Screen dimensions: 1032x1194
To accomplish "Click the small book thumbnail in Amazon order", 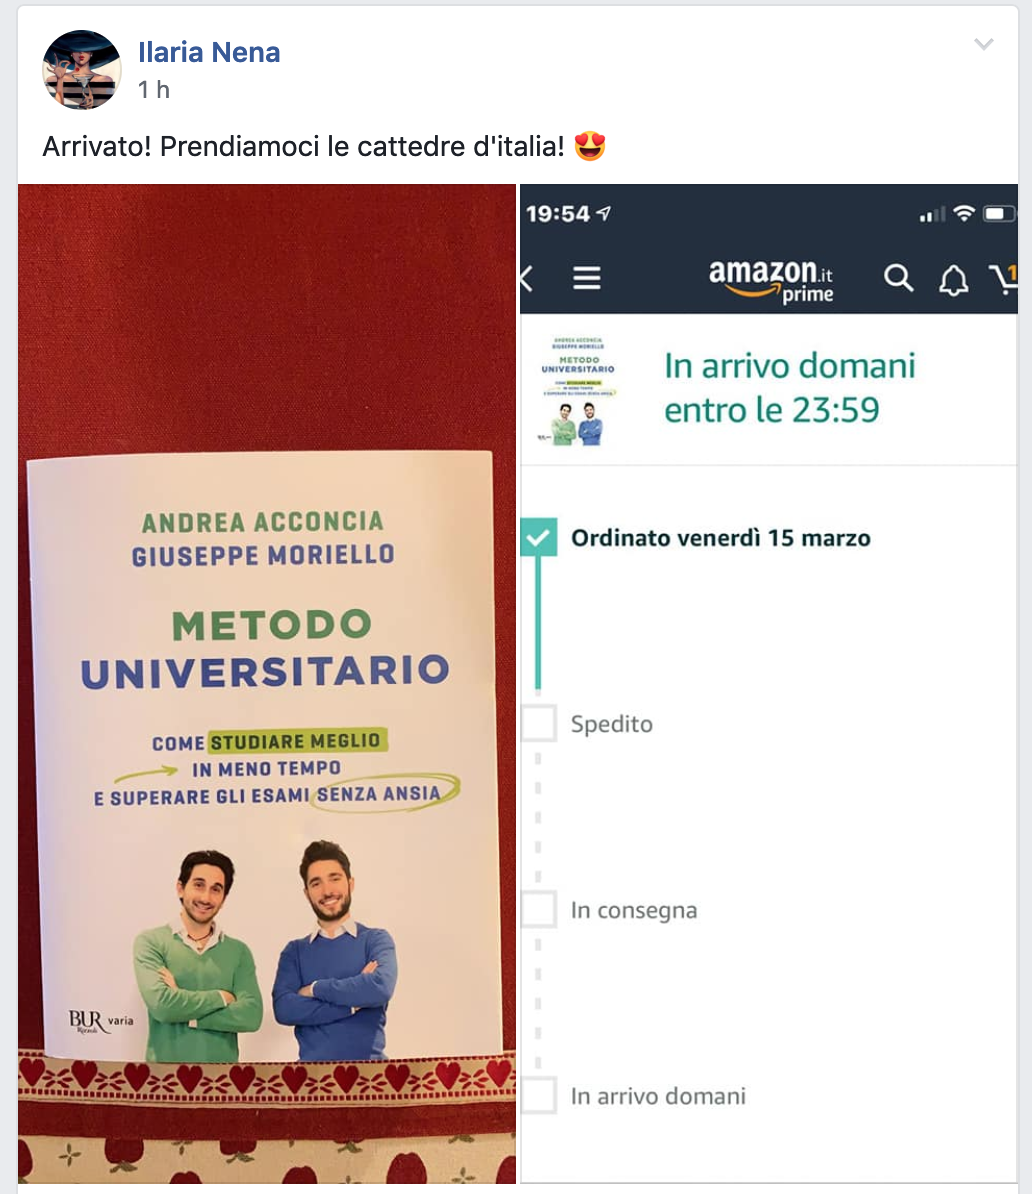I will (x=577, y=391).
